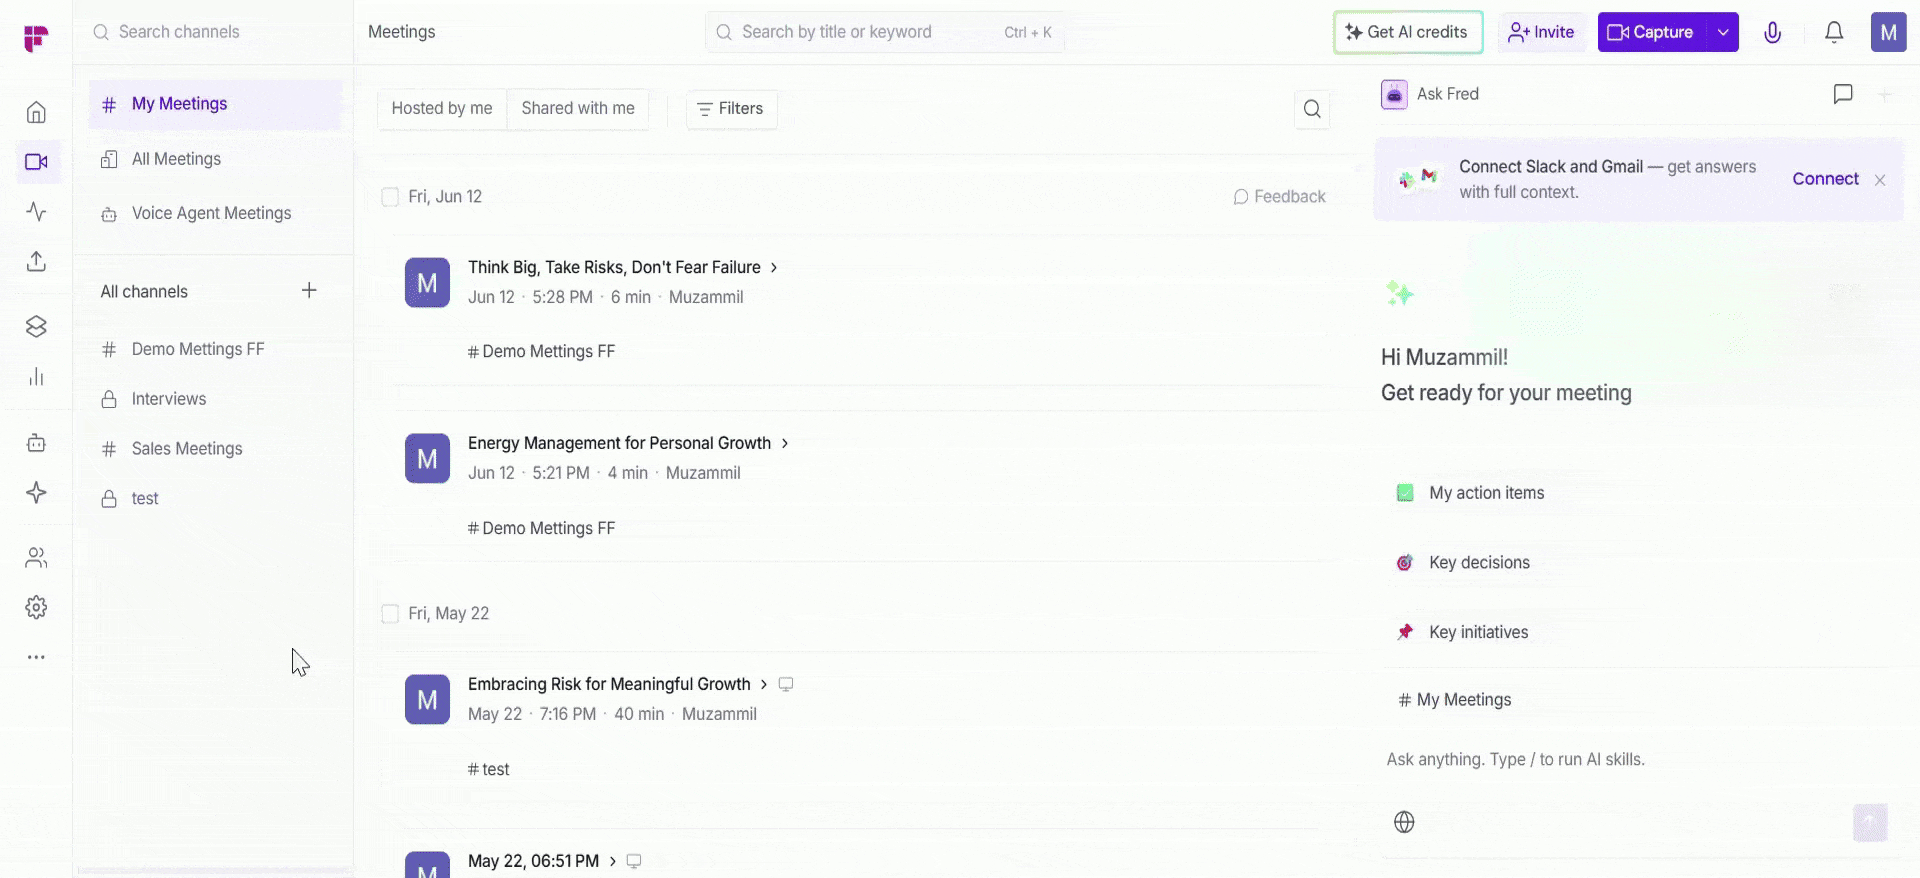
Task: Open the Uploads rail icon
Action: [36, 261]
